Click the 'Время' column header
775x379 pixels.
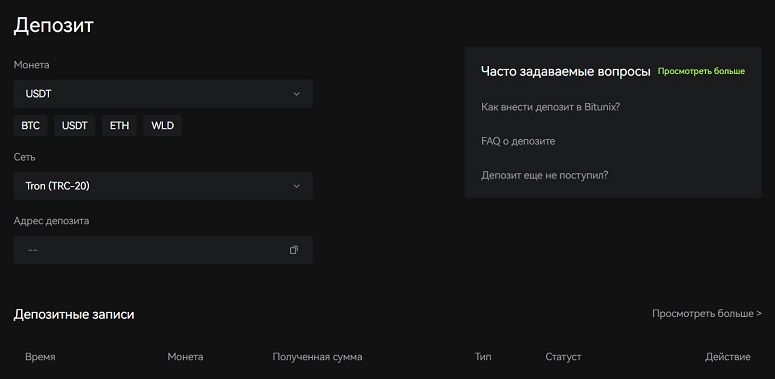(x=40, y=357)
